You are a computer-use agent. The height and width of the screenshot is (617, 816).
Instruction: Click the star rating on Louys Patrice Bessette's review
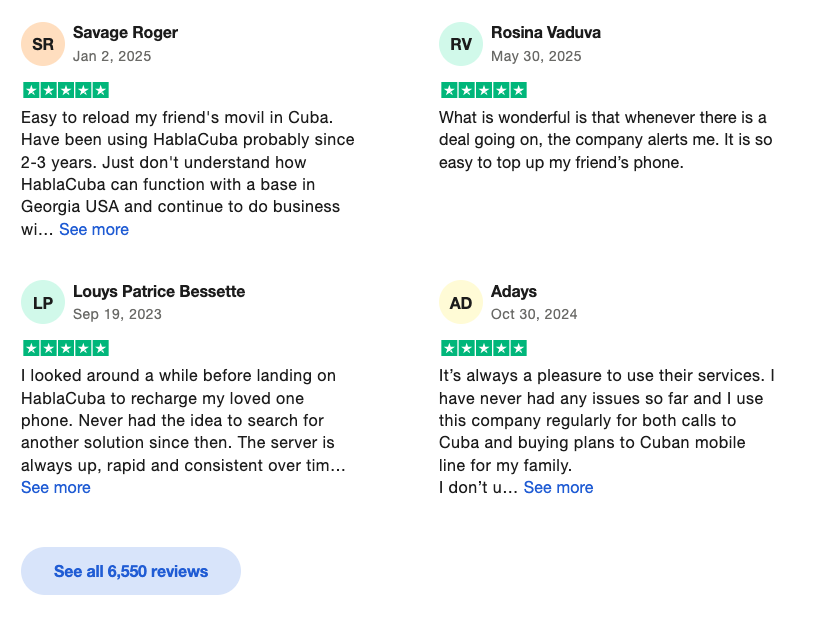(x=66, y=349)
